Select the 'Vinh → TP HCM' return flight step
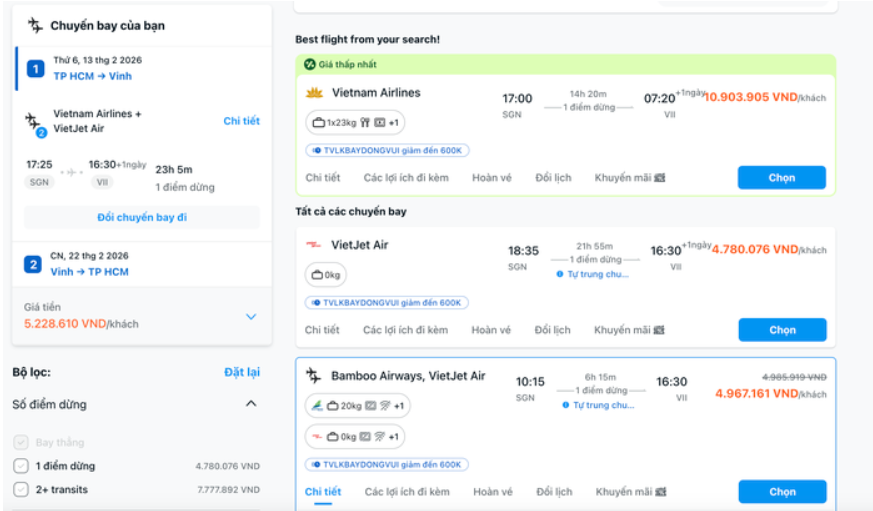Screen dimensions: 873x511 tap(90, 271)
